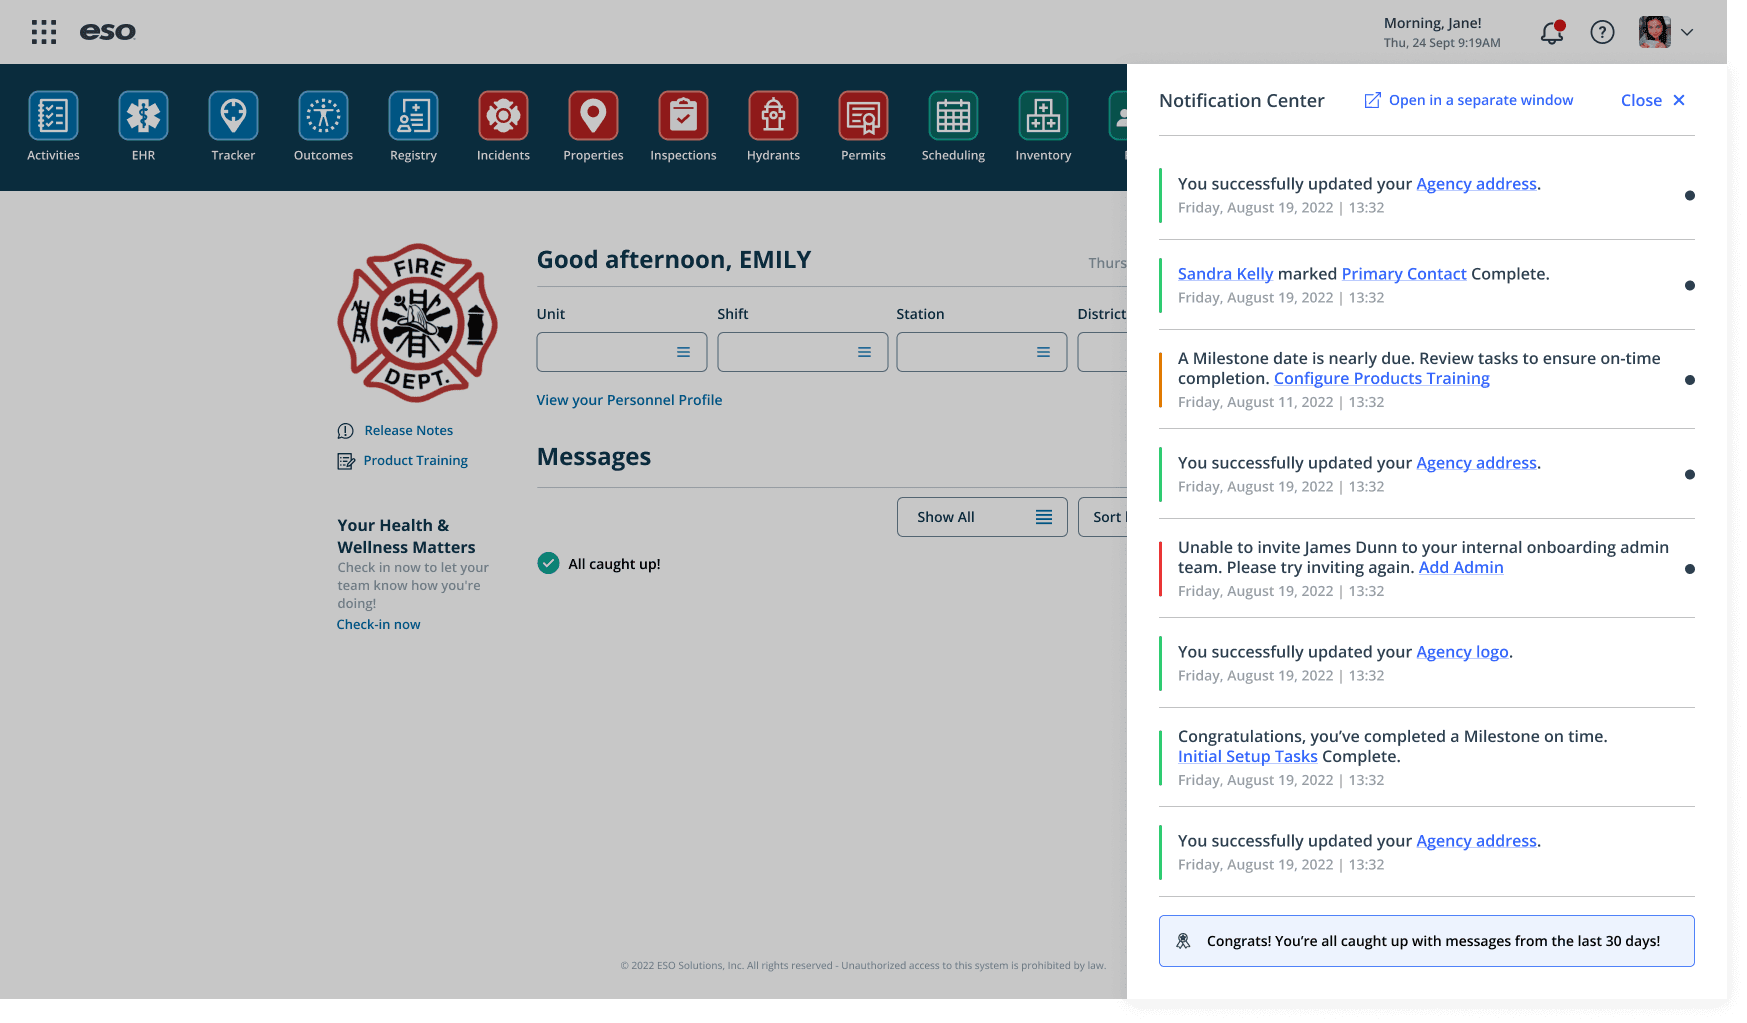
Task: Open the District dropdown field
Action: pos(1103,352)
